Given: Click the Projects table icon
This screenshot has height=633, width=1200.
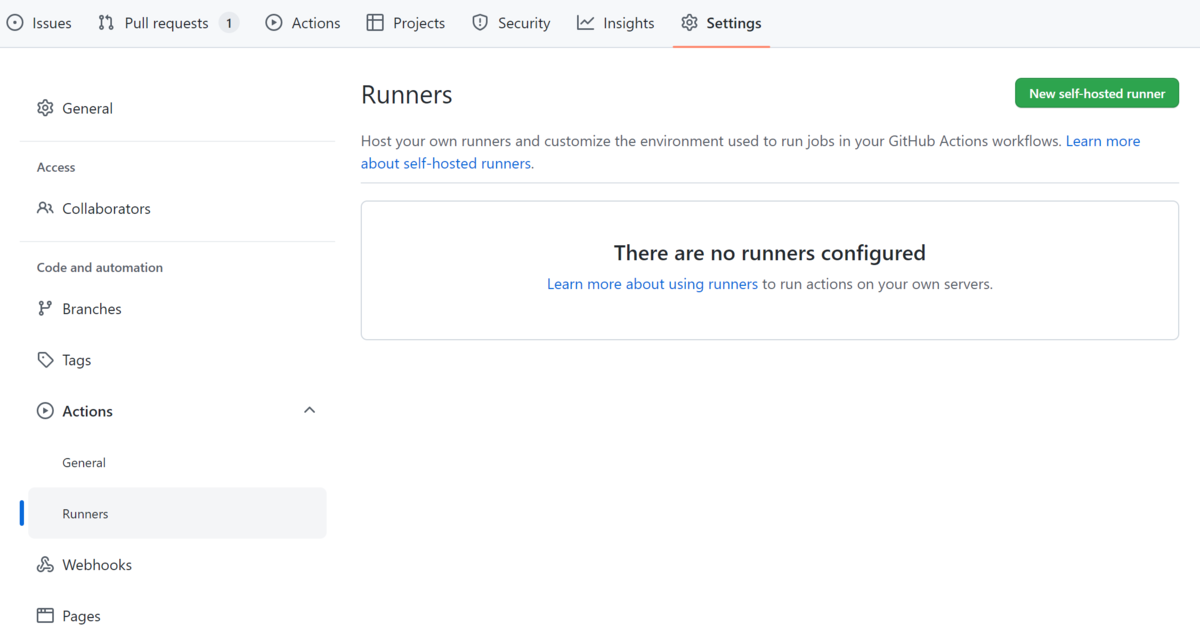Looking at the screenshot, I should (x=375, y=23).
